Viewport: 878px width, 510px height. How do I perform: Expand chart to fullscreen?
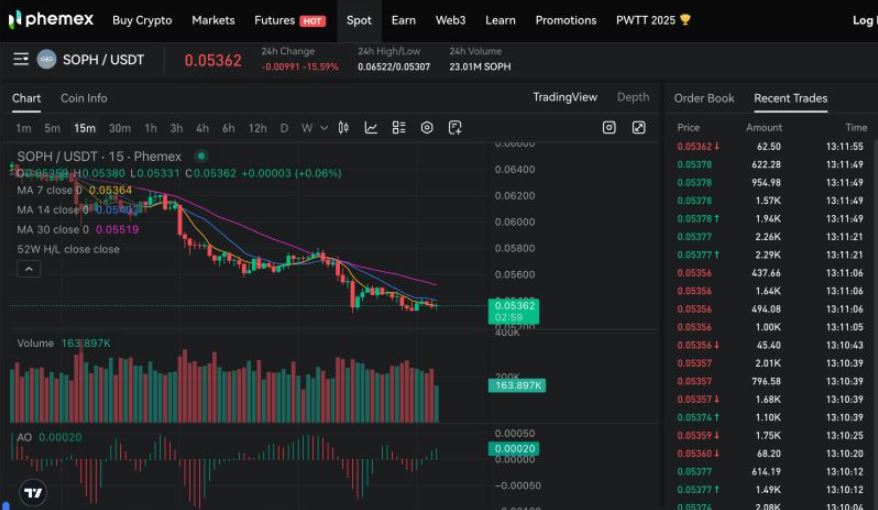[x=639, y=128]
